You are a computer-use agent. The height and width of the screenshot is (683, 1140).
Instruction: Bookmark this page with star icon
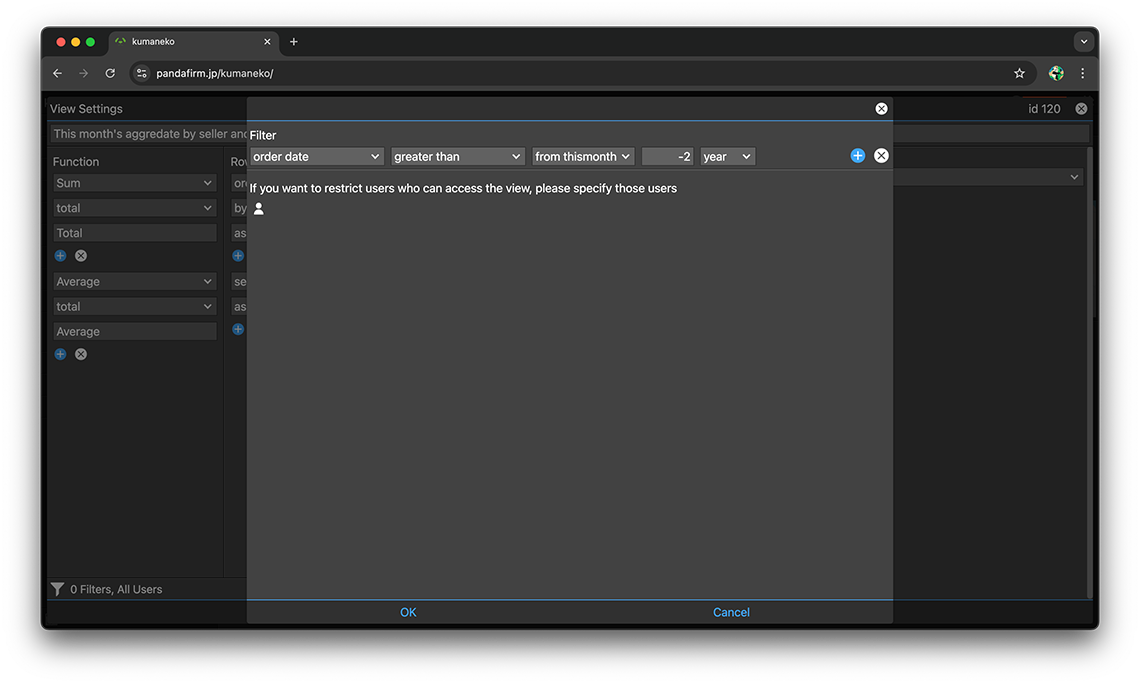coord(1019,73)
